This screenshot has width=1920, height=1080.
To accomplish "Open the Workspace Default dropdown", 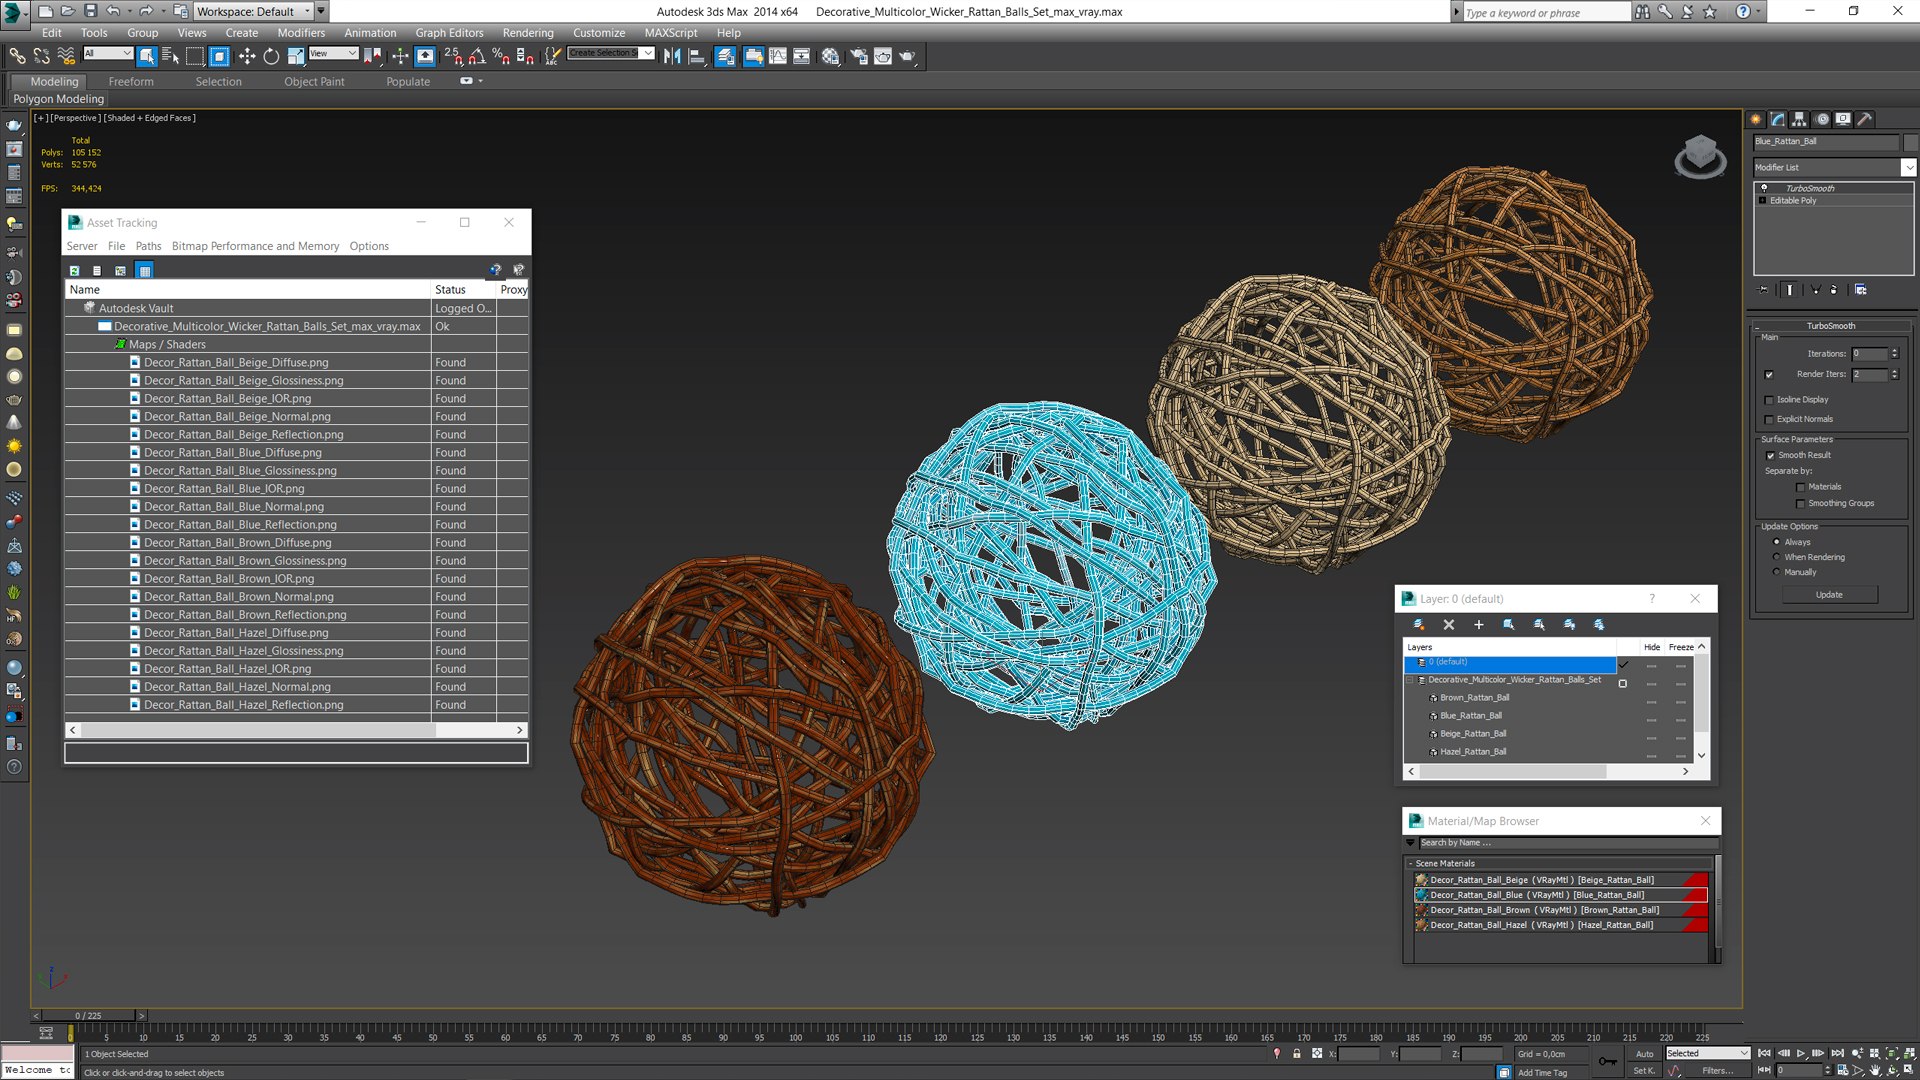I will click(x=255, y=11).
